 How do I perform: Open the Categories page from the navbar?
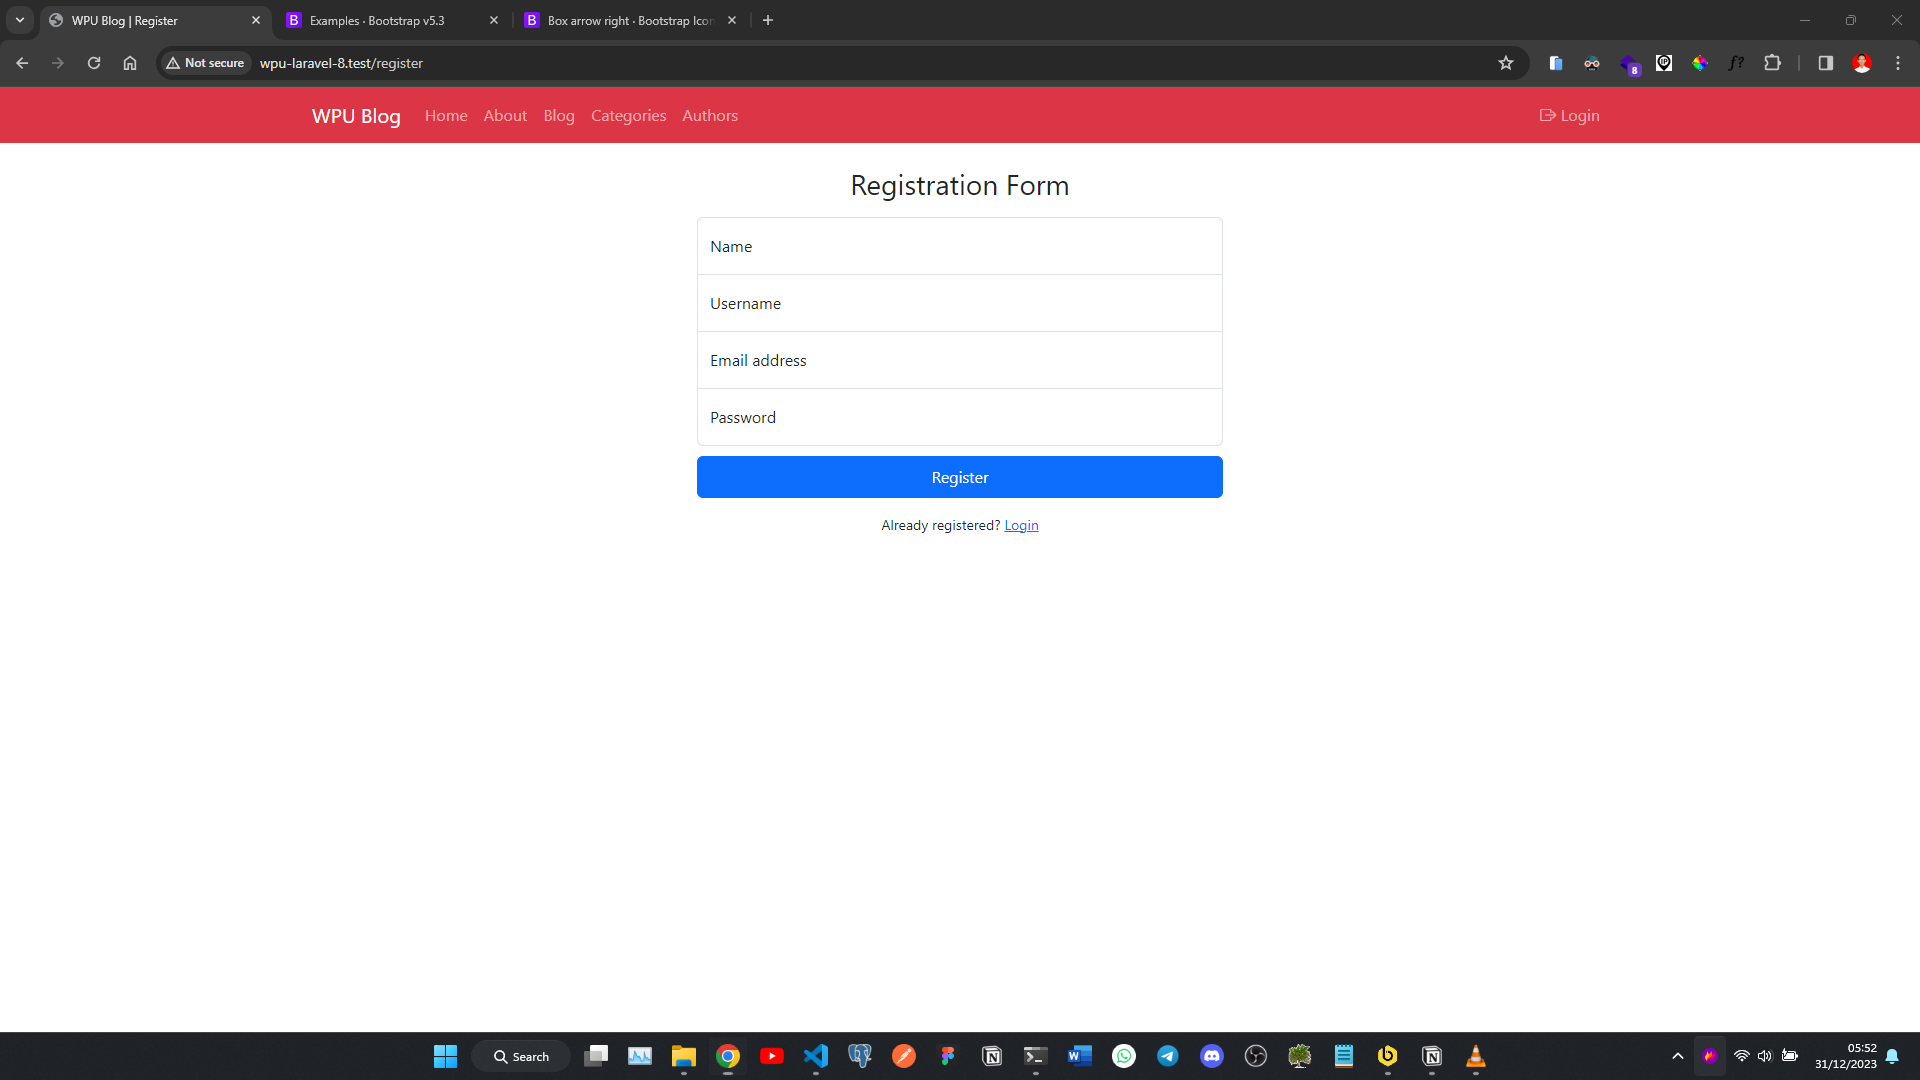tap(627, 115)
